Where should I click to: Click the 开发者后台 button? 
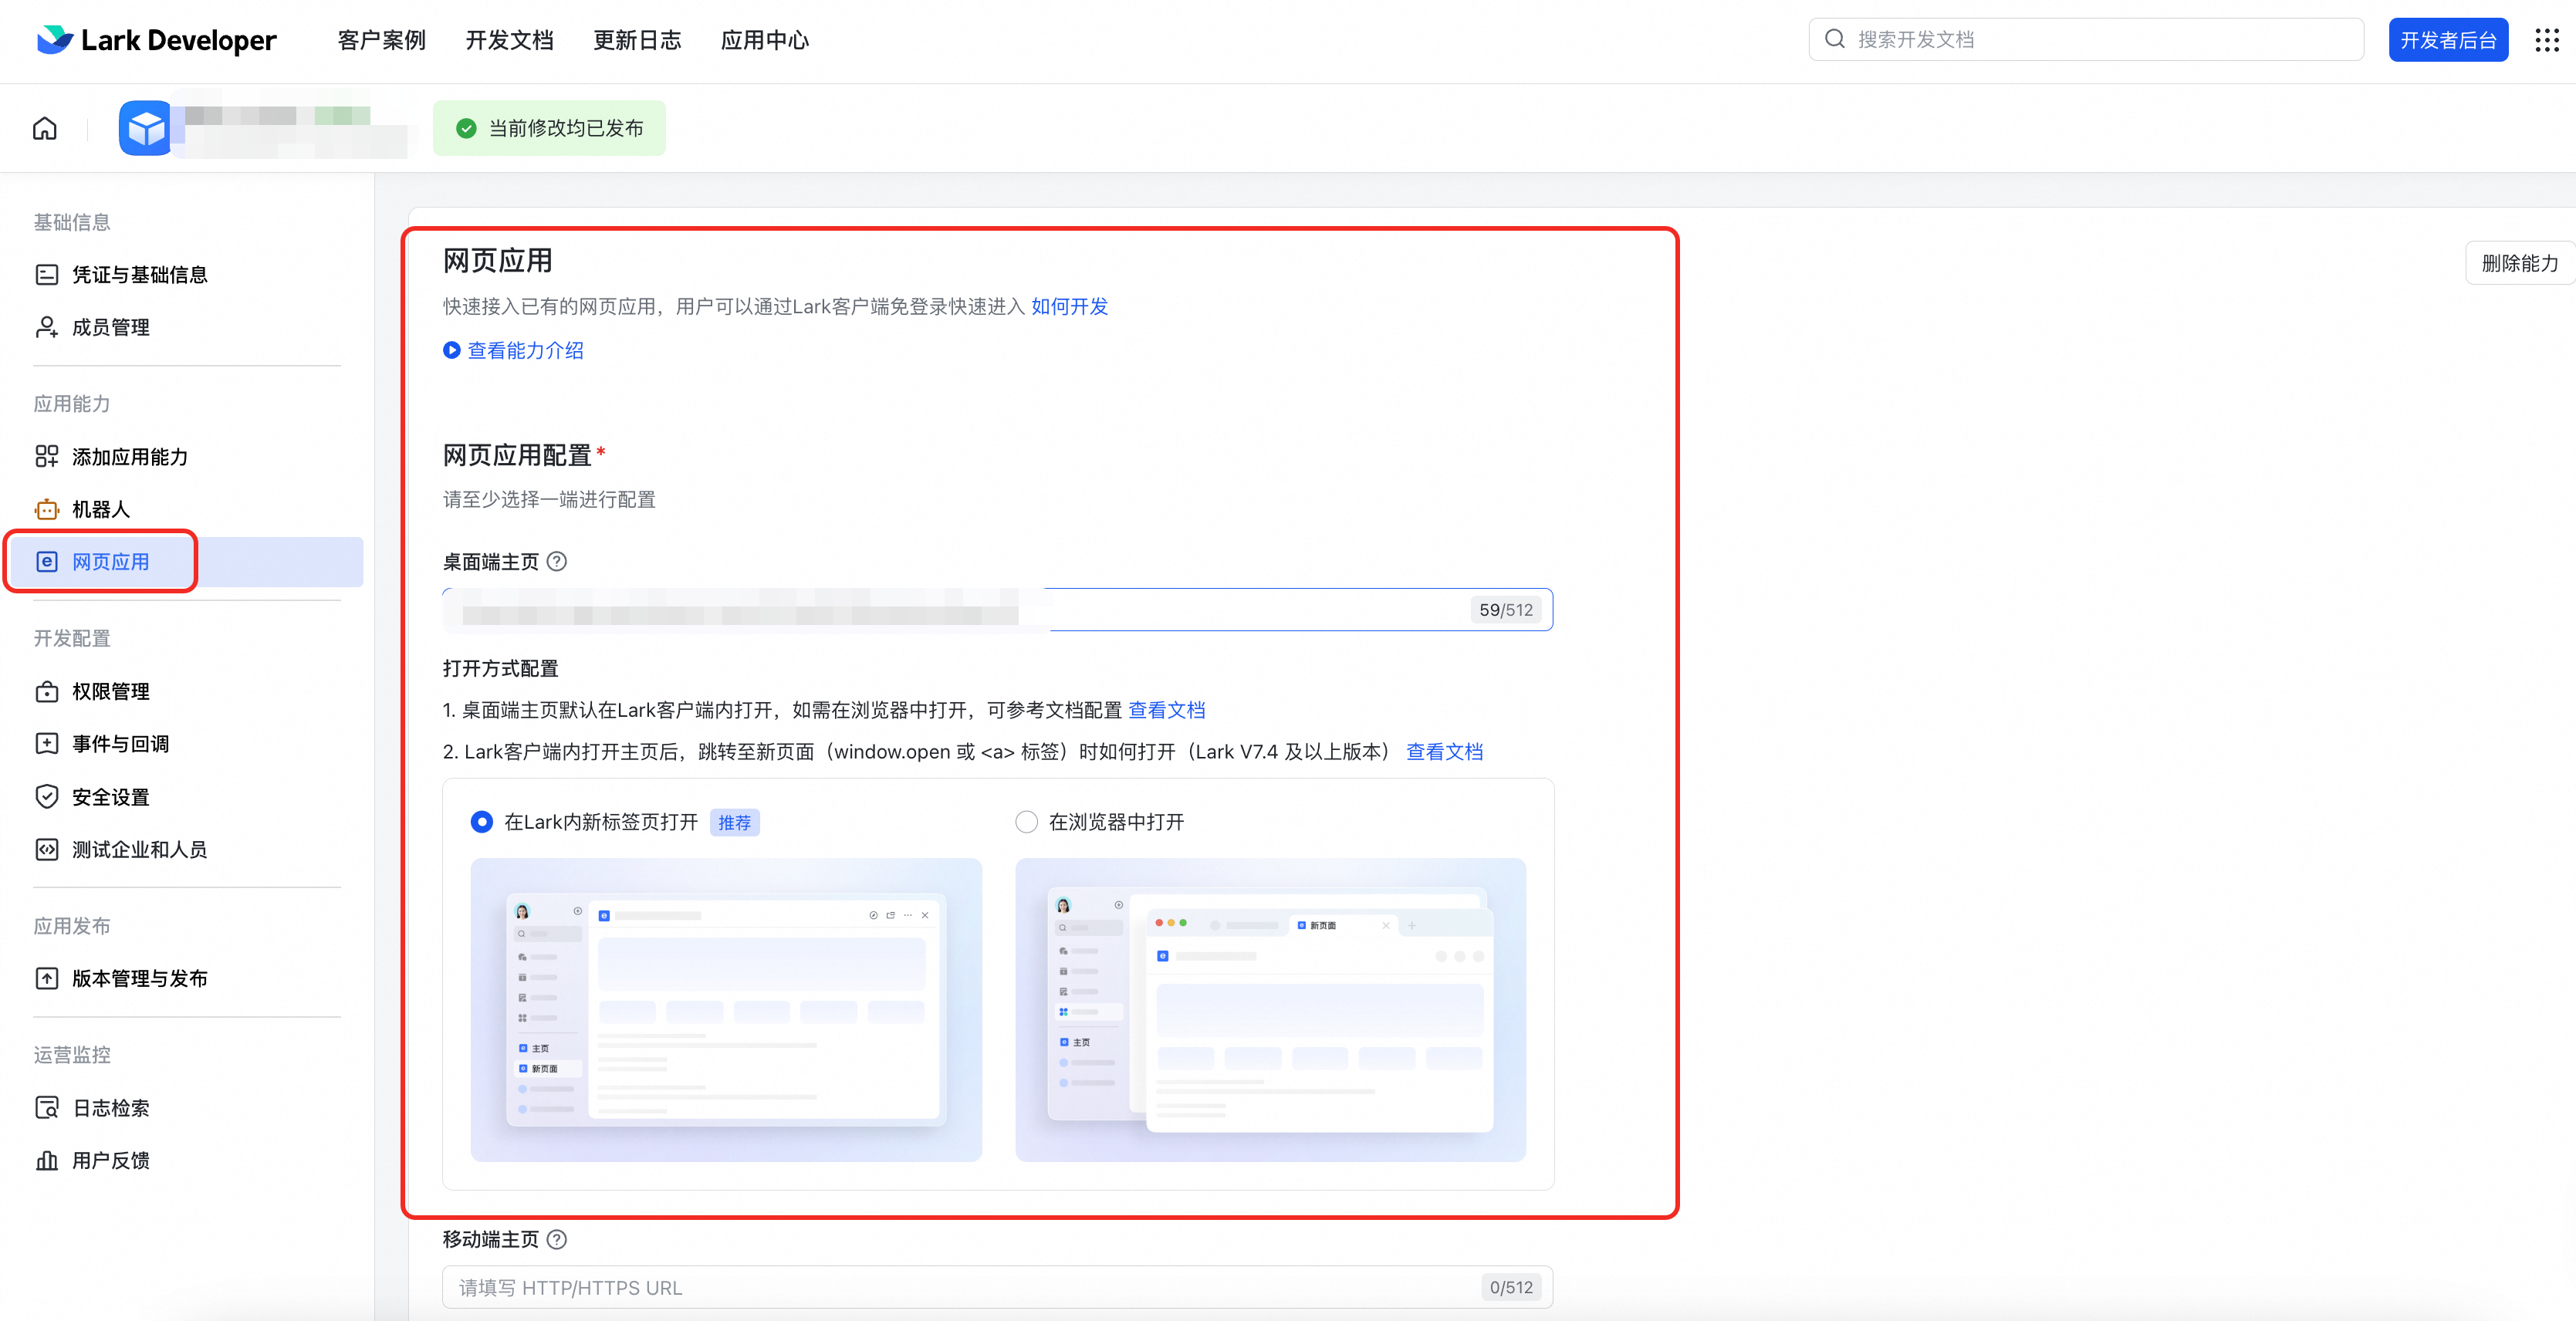[2447, 40]
